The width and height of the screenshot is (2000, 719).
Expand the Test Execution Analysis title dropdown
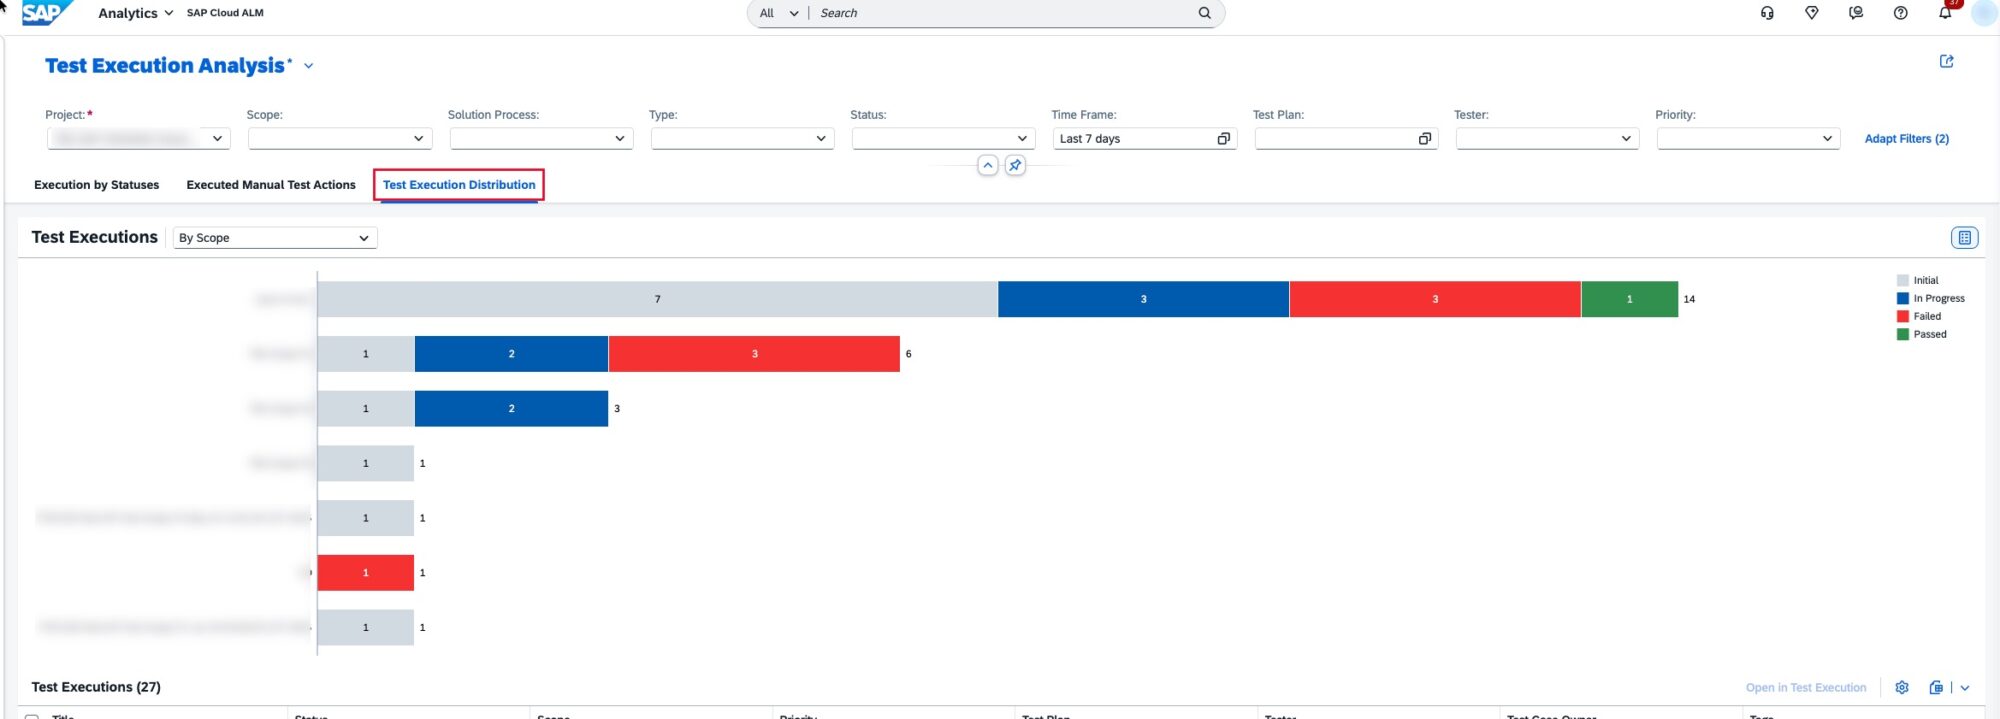(309, 66)
